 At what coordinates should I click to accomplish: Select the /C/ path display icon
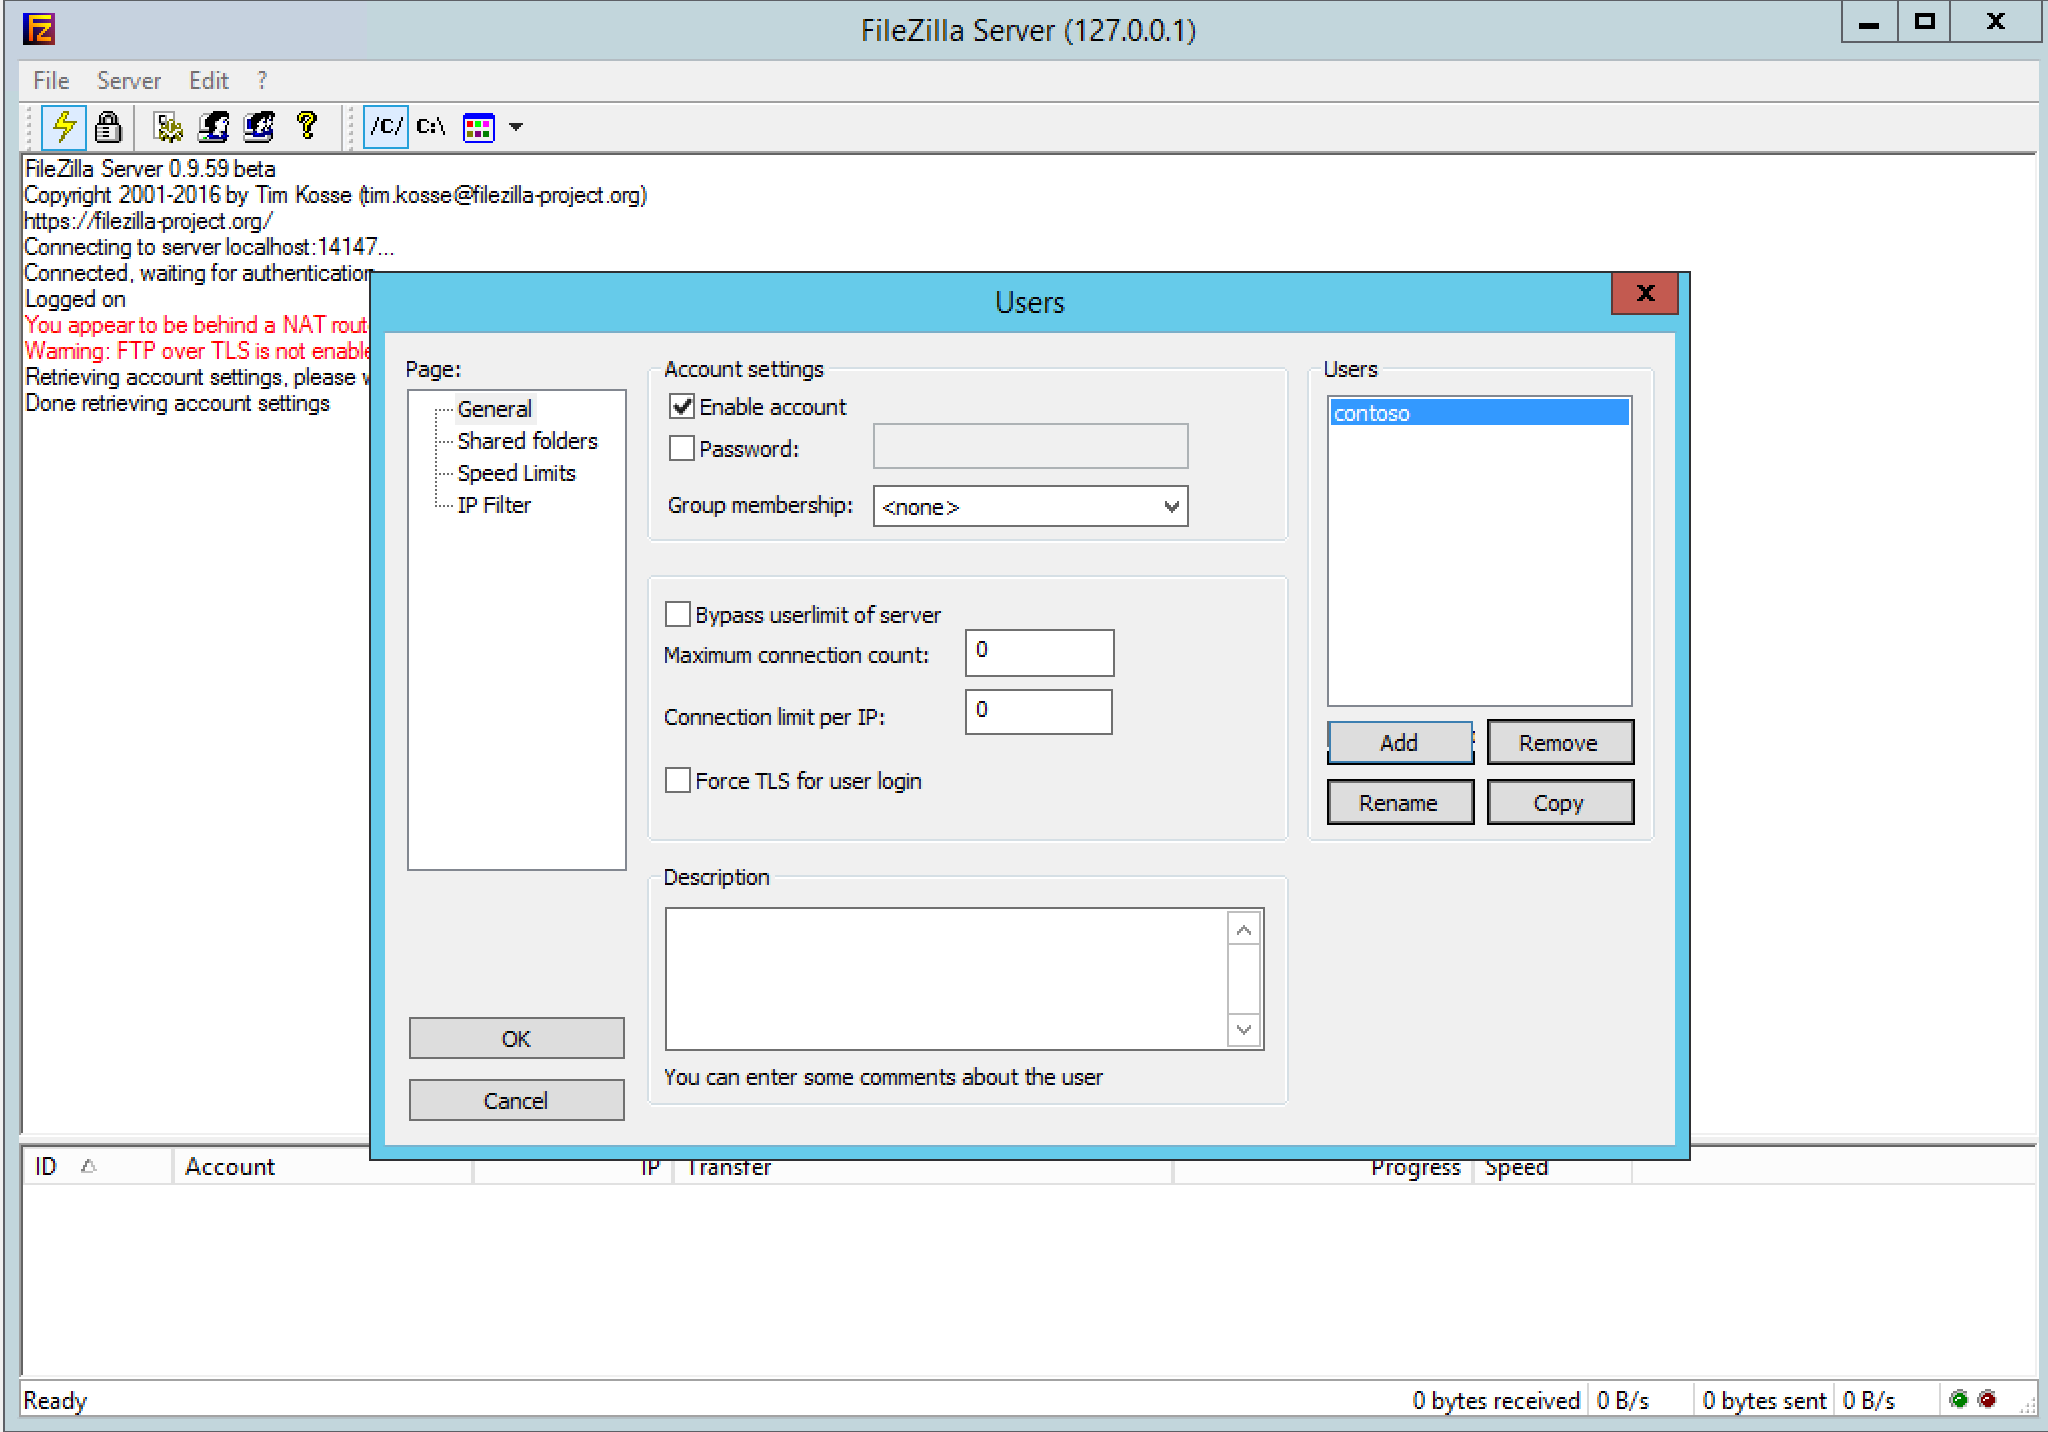(386, 127)
